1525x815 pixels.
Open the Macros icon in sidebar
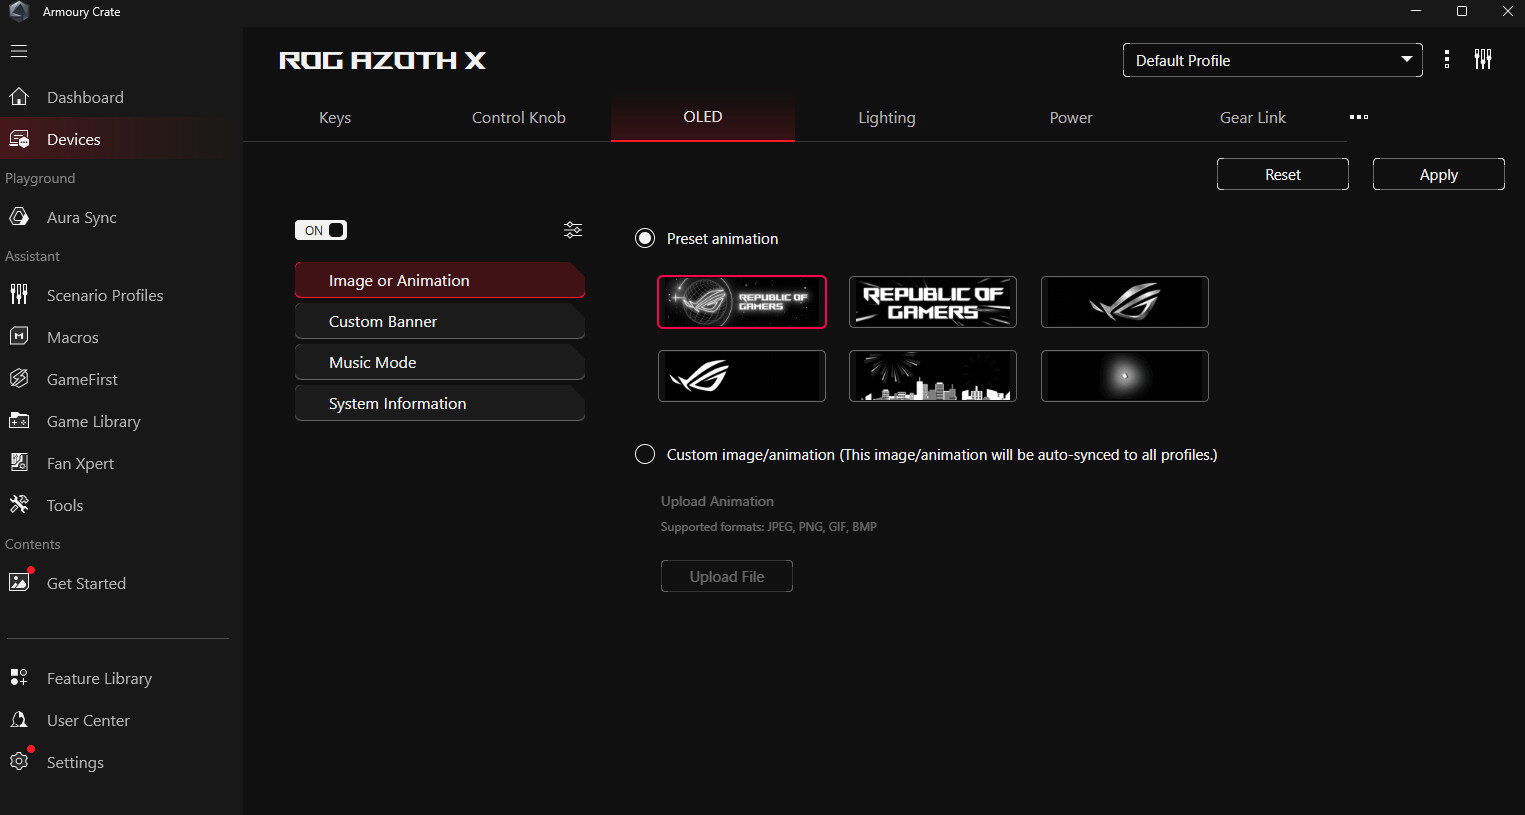pos(19,337)
